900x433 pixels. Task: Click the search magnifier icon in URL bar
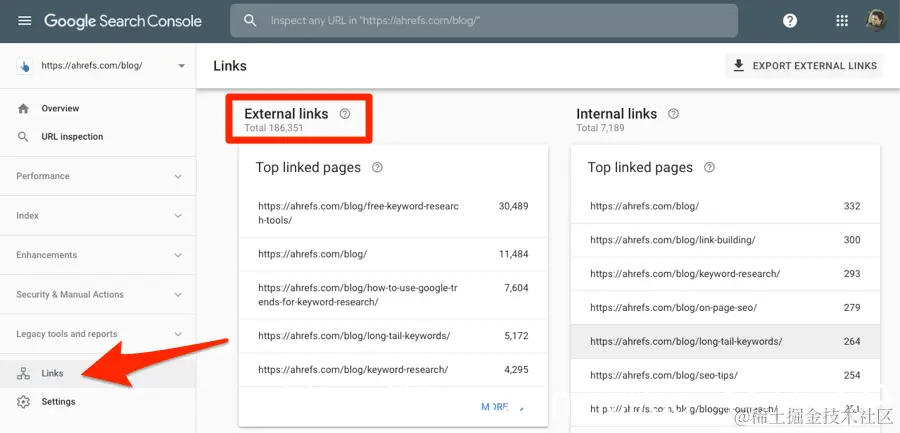click(250, 21)
